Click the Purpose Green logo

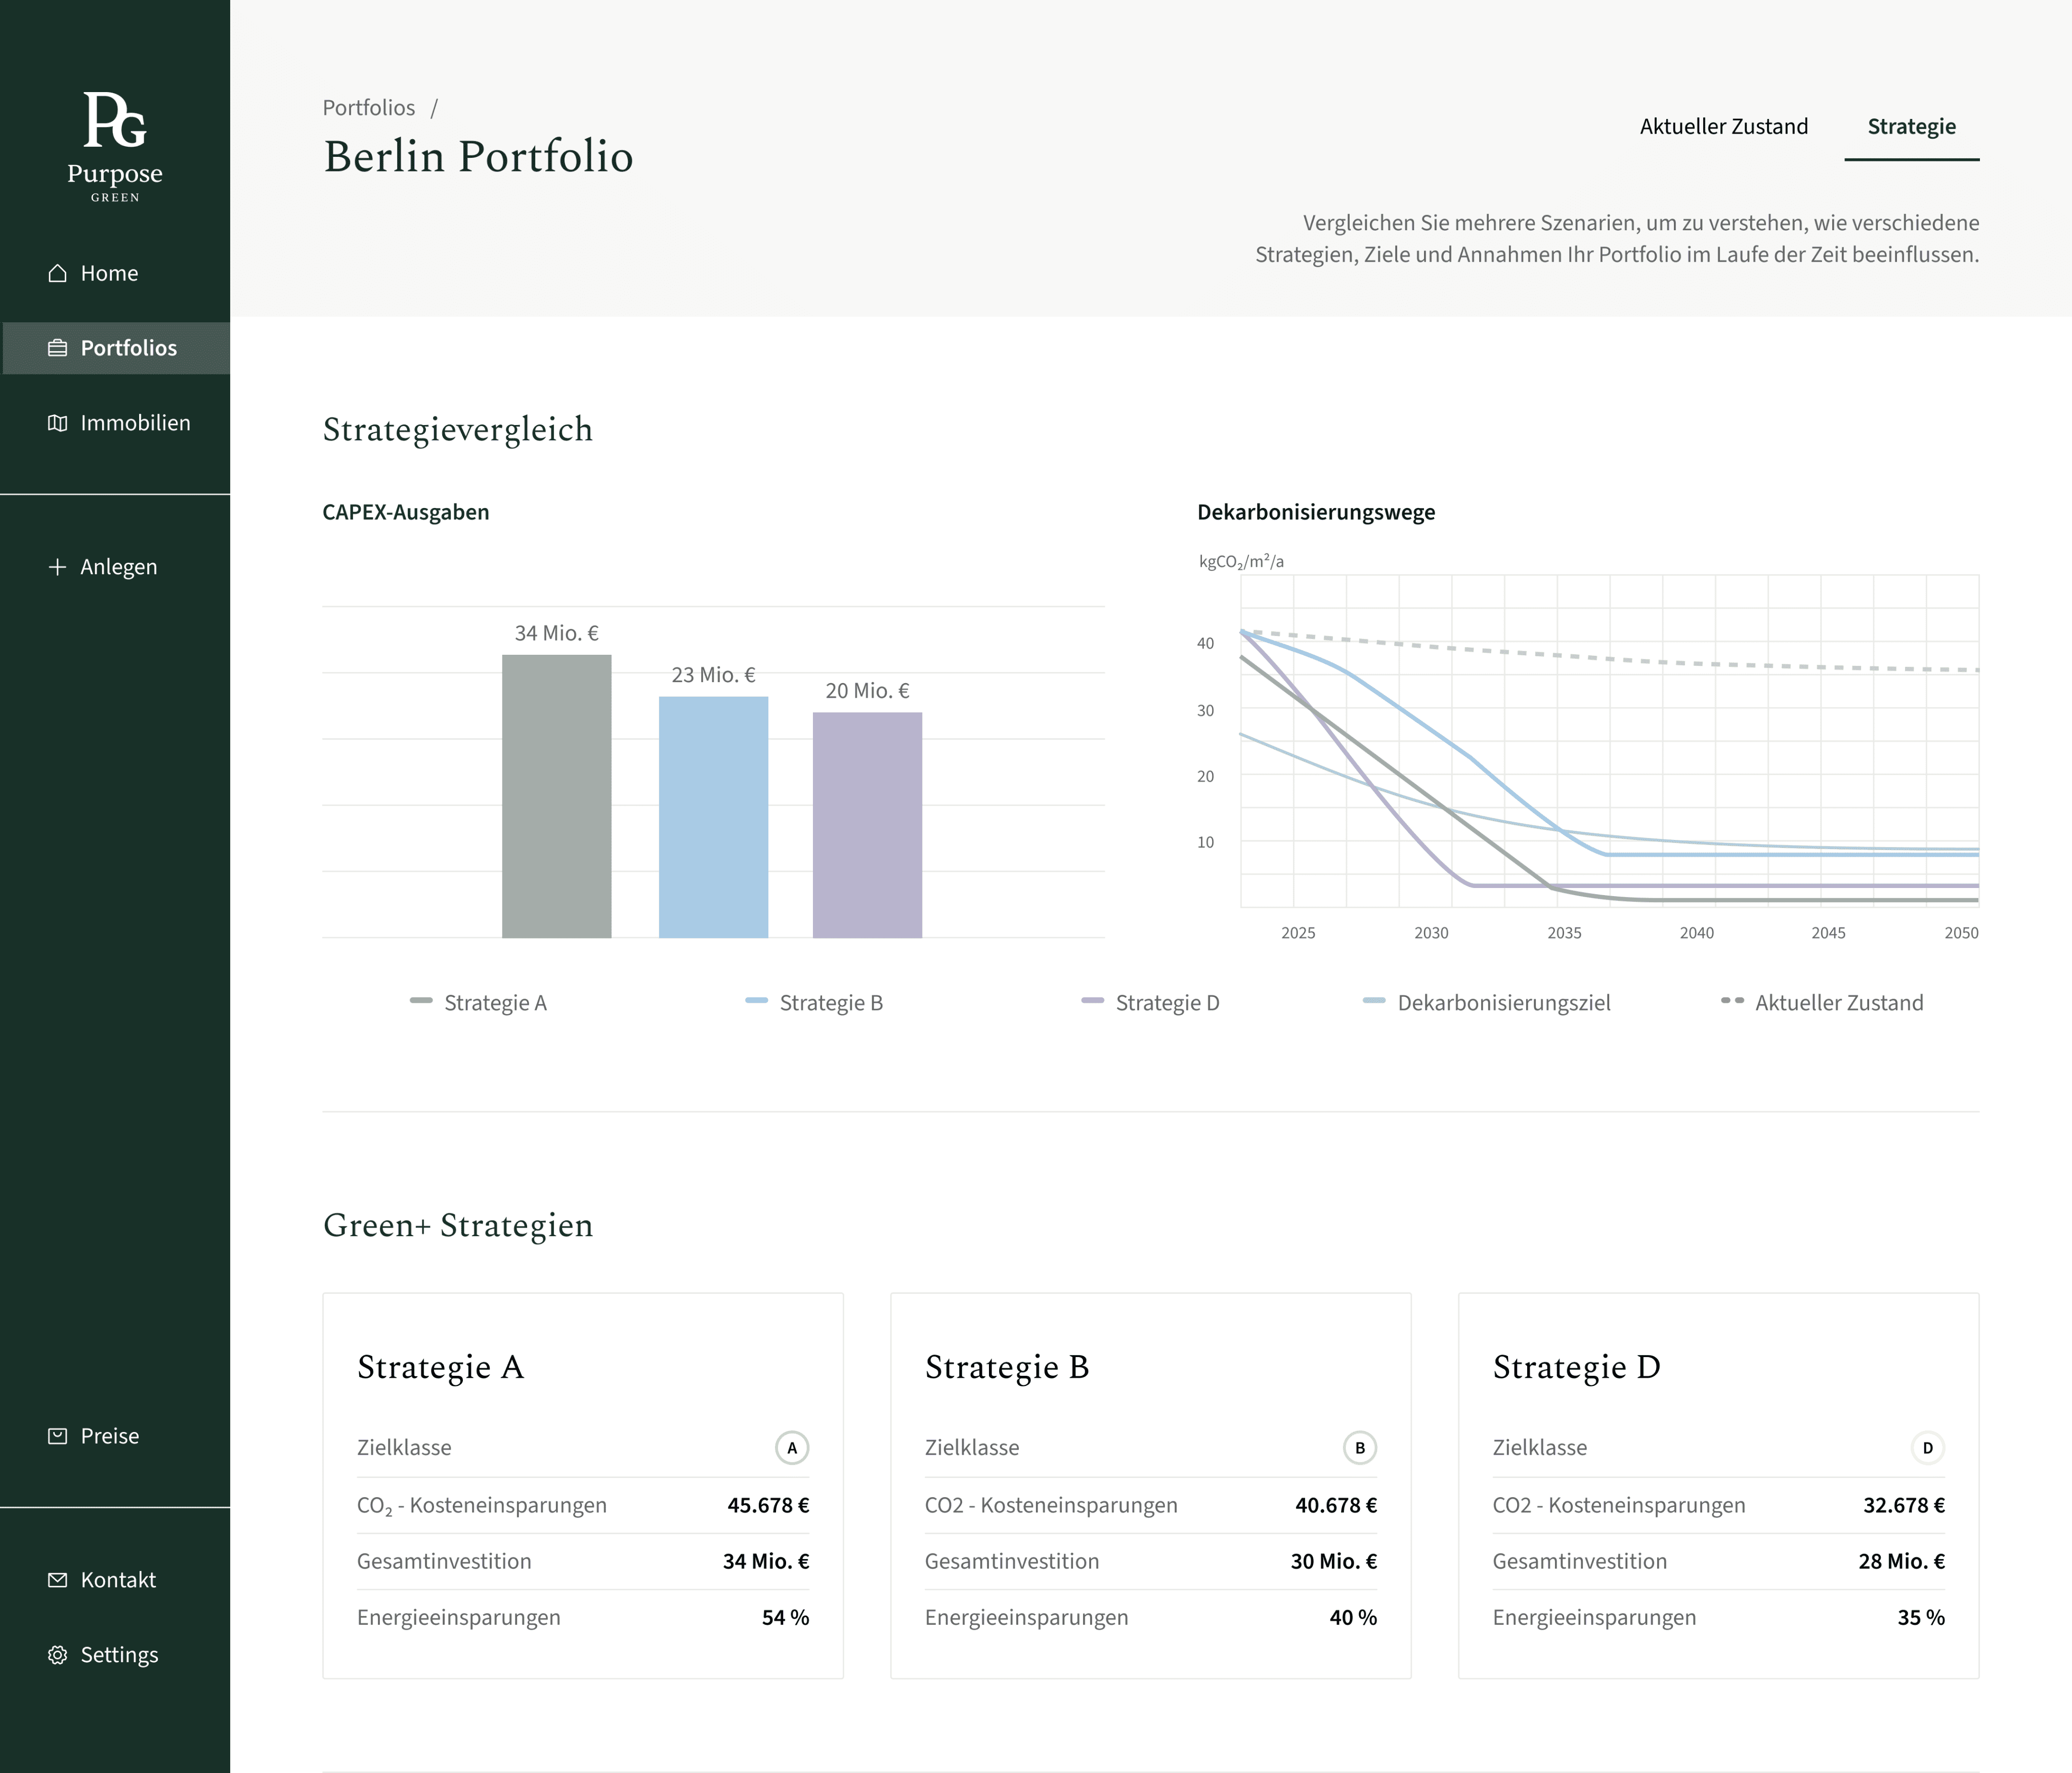pyautogui.click(x=115, y=145)
